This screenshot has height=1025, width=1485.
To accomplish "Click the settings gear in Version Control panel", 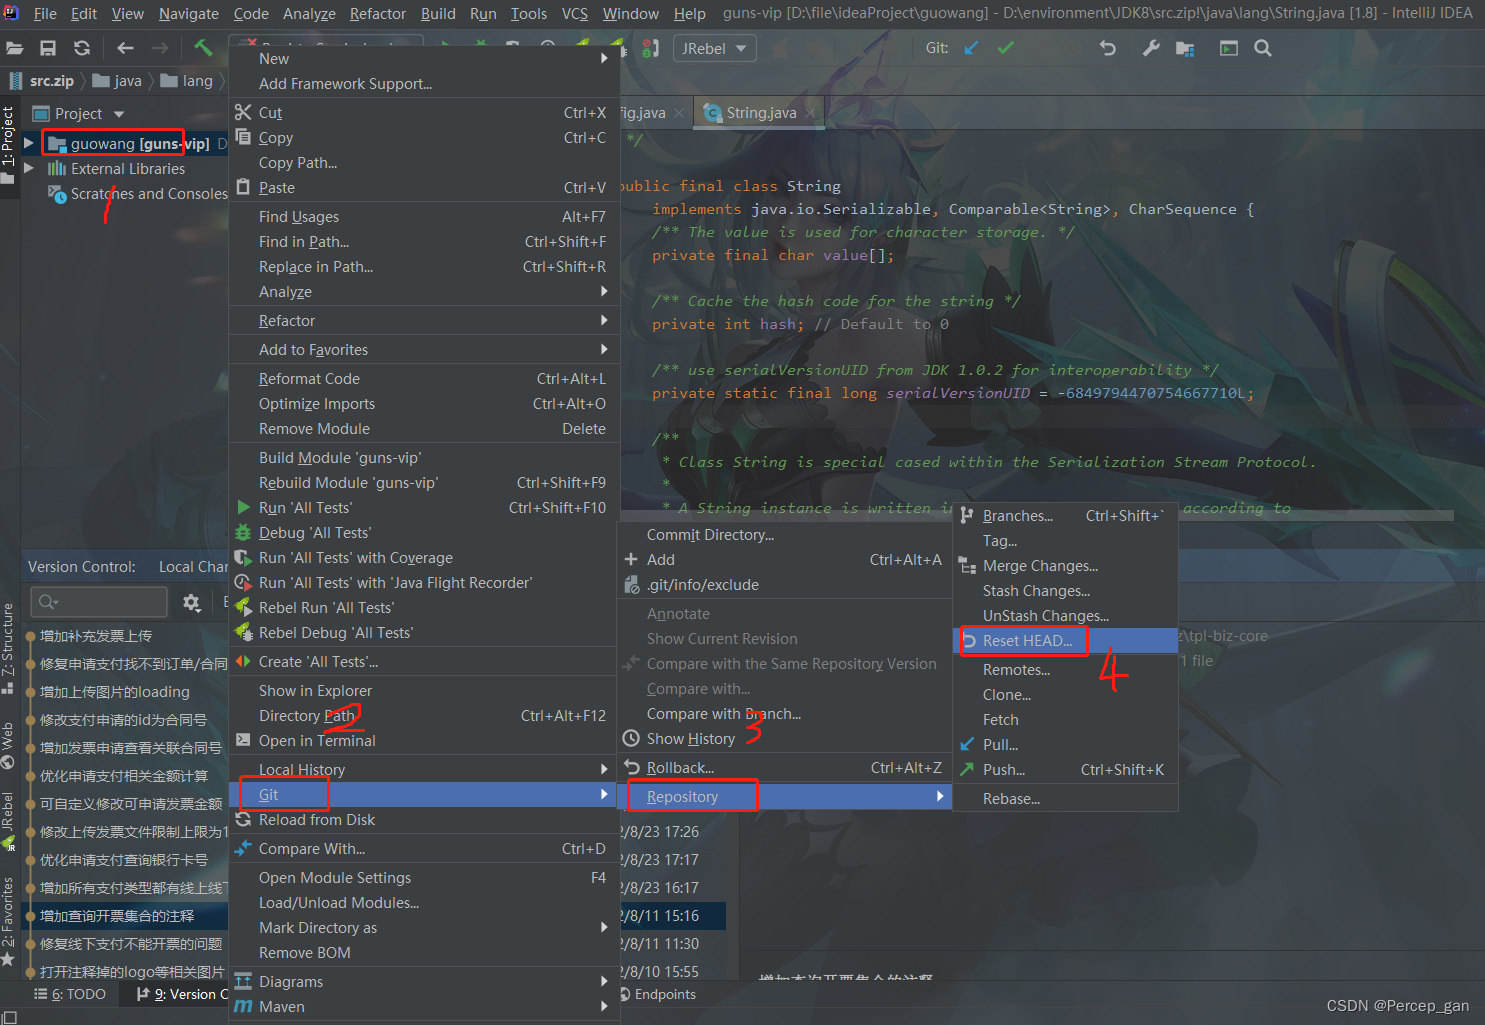I will tap(192, 602).
